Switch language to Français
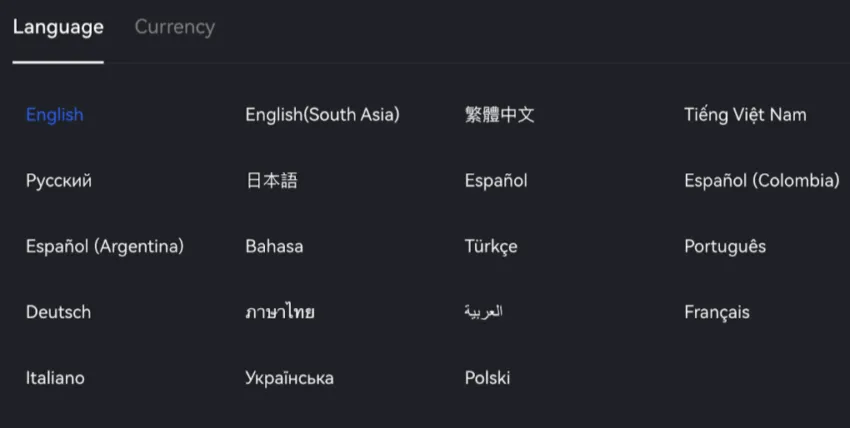This screenshot has height=428, width=850. pyautogui.click(x=717, y=312)
